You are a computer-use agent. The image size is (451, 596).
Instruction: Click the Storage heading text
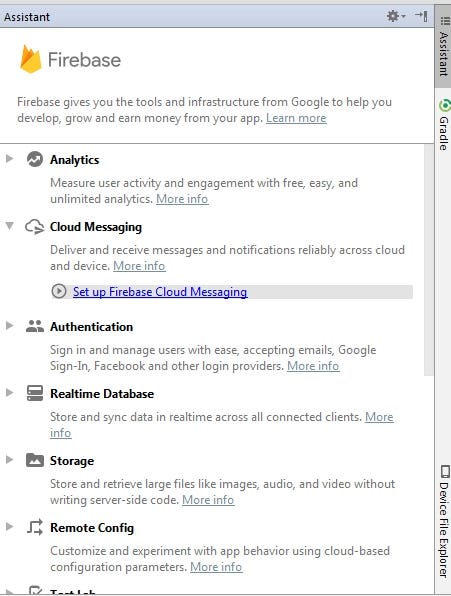[72, 461]
